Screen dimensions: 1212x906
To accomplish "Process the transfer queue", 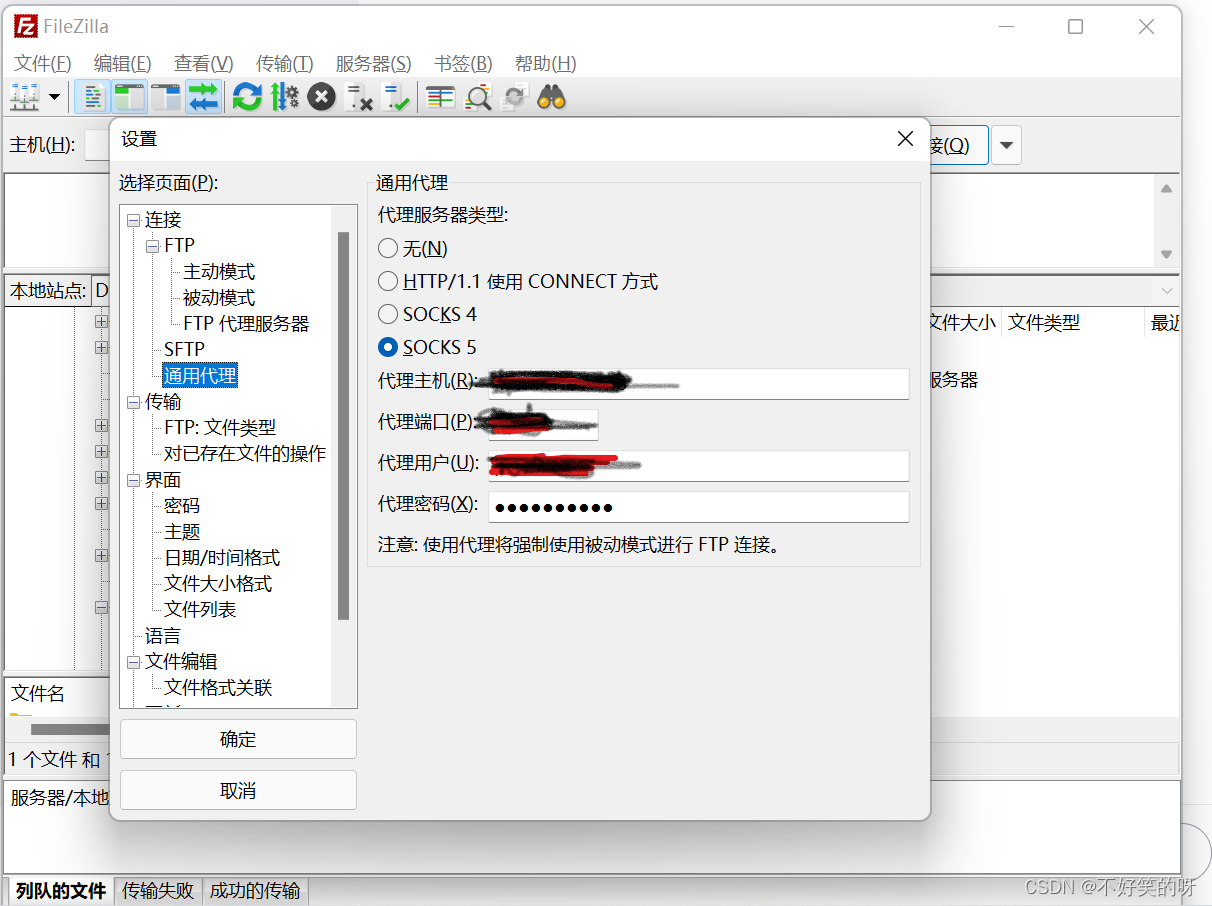I will click(285, 97).
